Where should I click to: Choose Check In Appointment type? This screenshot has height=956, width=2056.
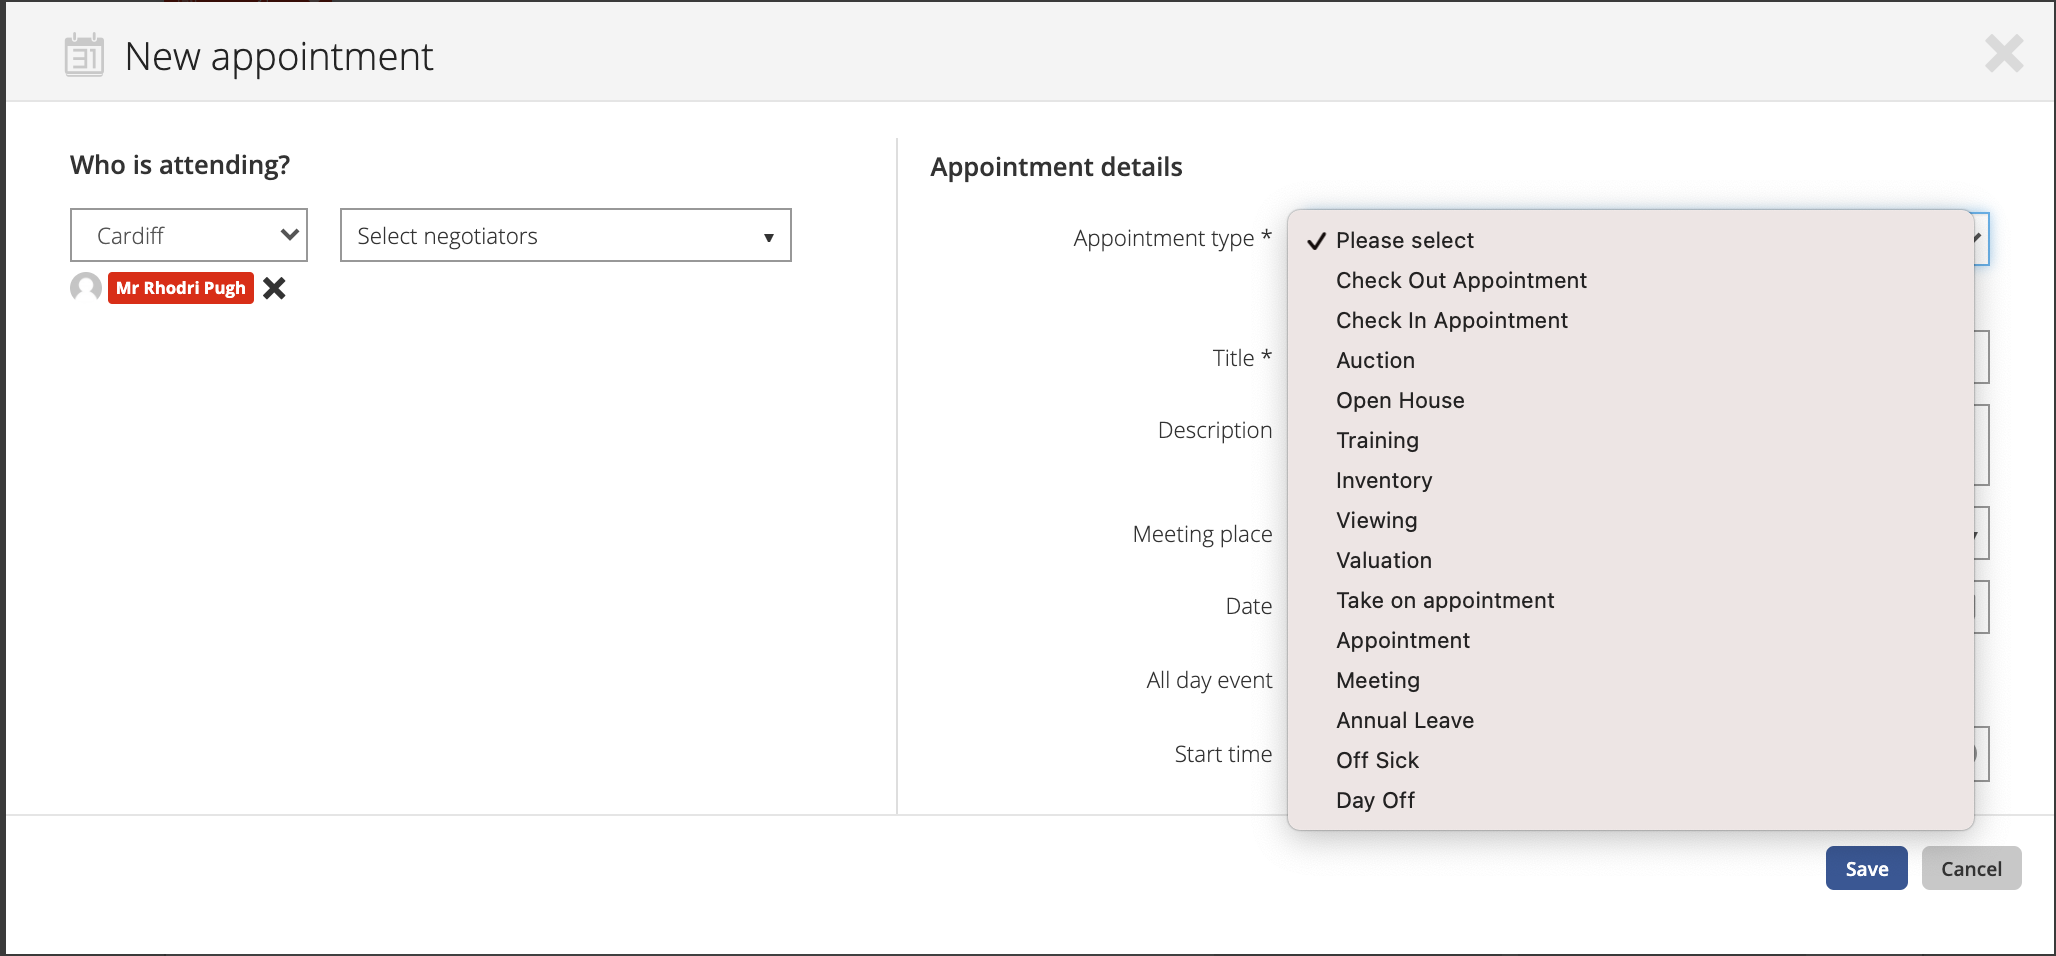pyautogui.click(x=1631, y=320)
